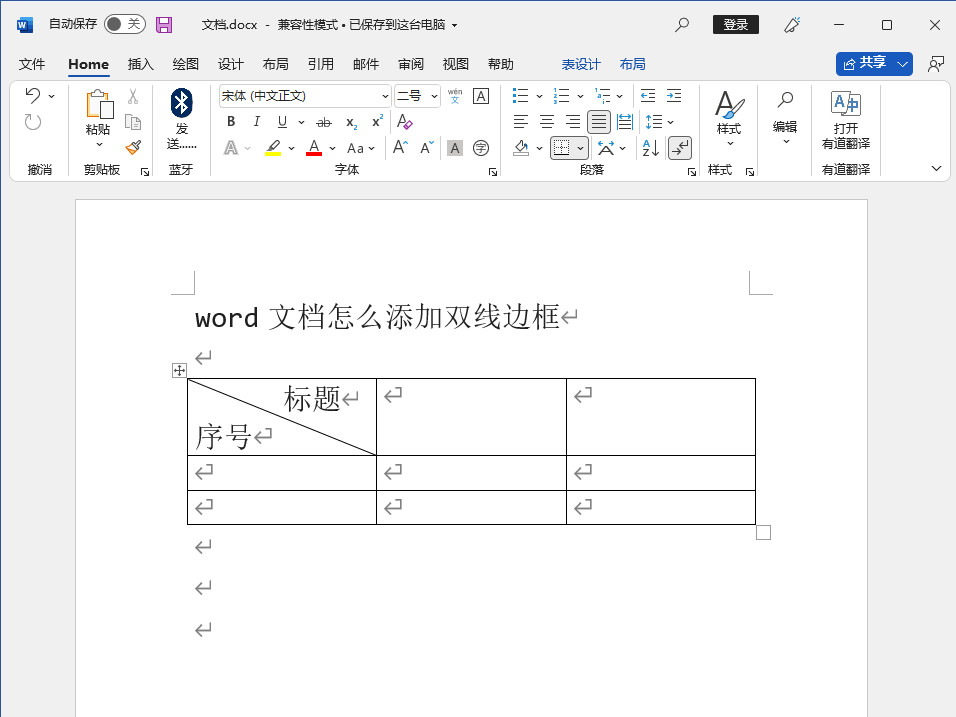Viewport: 956px width, 717px height.
Task: Expand the Paste options arrow
Action: (x=99, y=144)
